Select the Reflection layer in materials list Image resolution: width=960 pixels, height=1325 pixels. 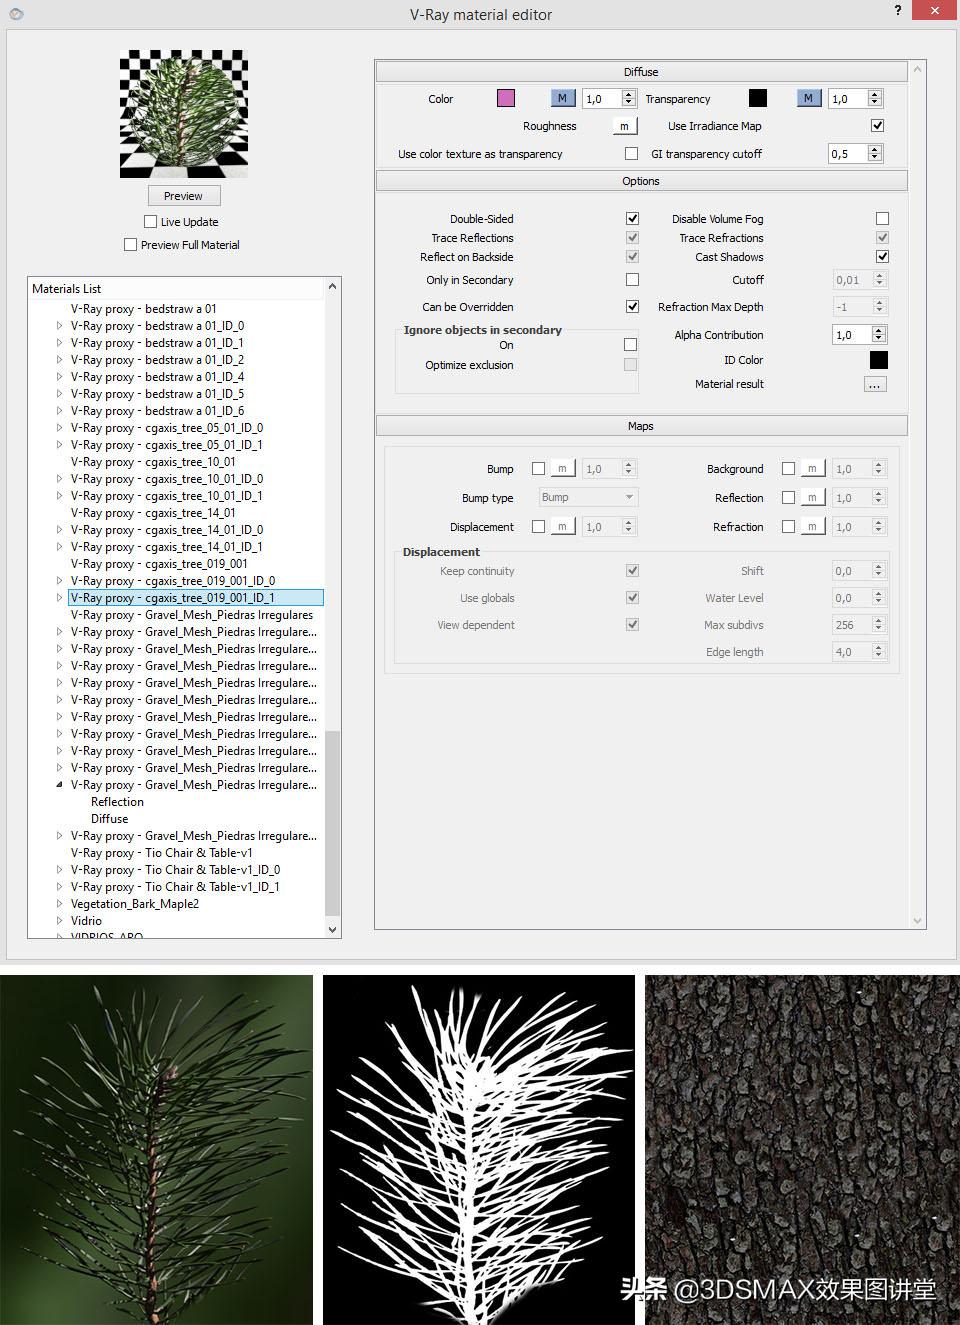(117, 802)
